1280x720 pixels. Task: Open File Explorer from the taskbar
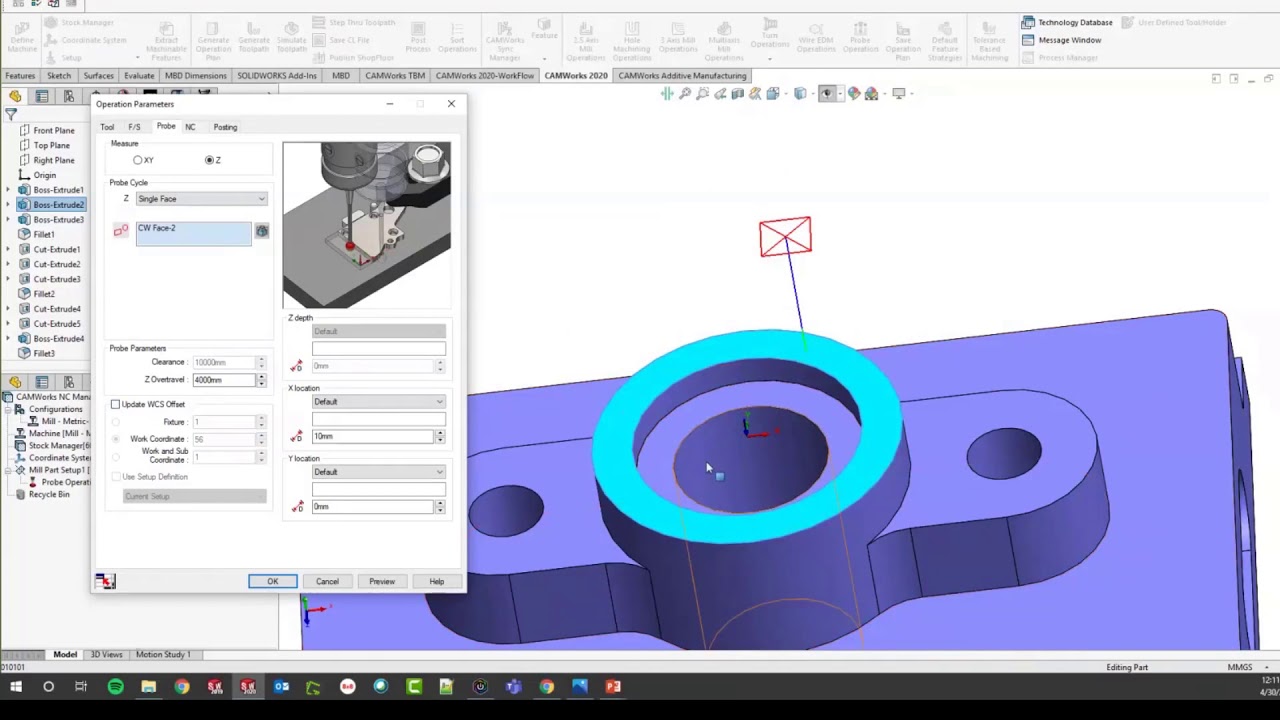[x=148, y=687]
